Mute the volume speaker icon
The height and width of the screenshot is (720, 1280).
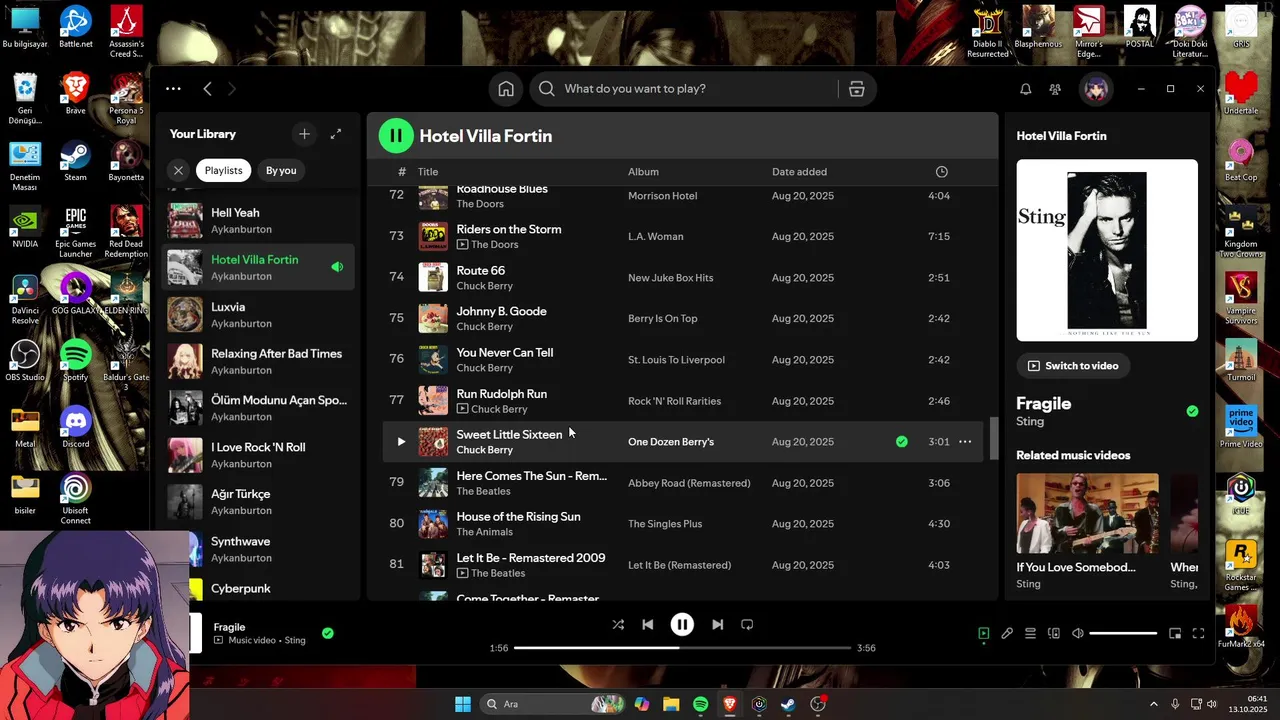coord(1078,633)
